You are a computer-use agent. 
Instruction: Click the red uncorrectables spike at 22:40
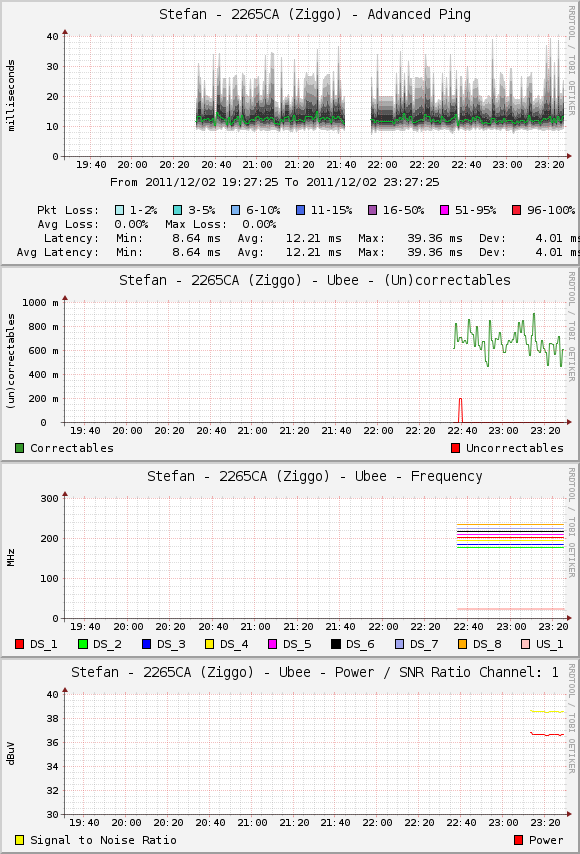(461, 410)
